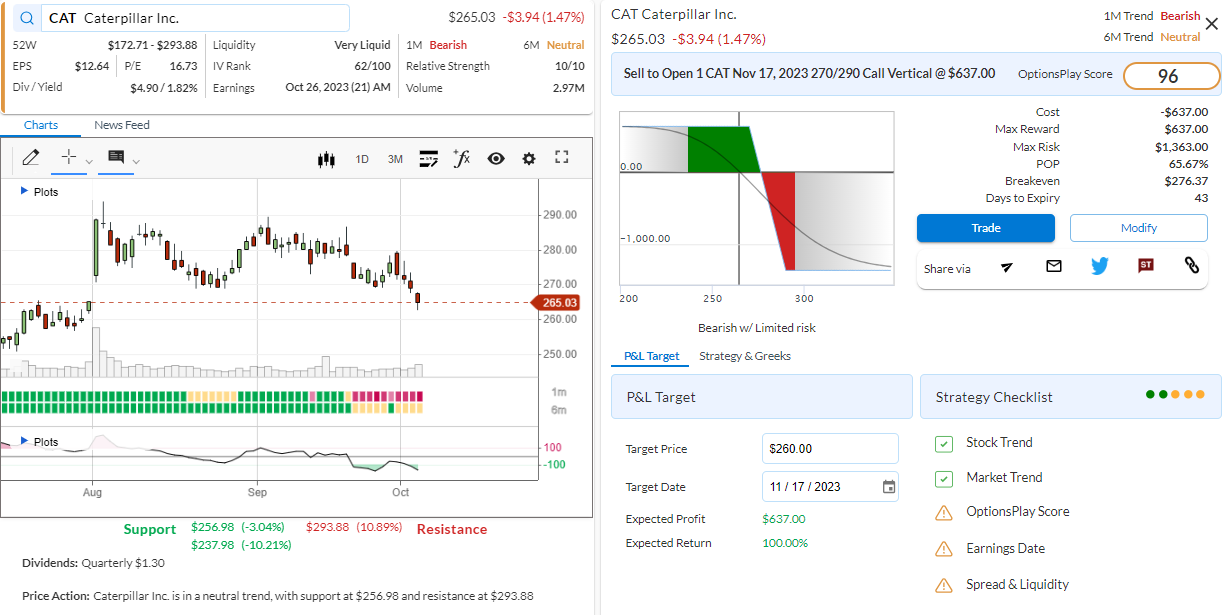Expand the chart to fullscreen

pyautogui.click(x=562, y=158)
